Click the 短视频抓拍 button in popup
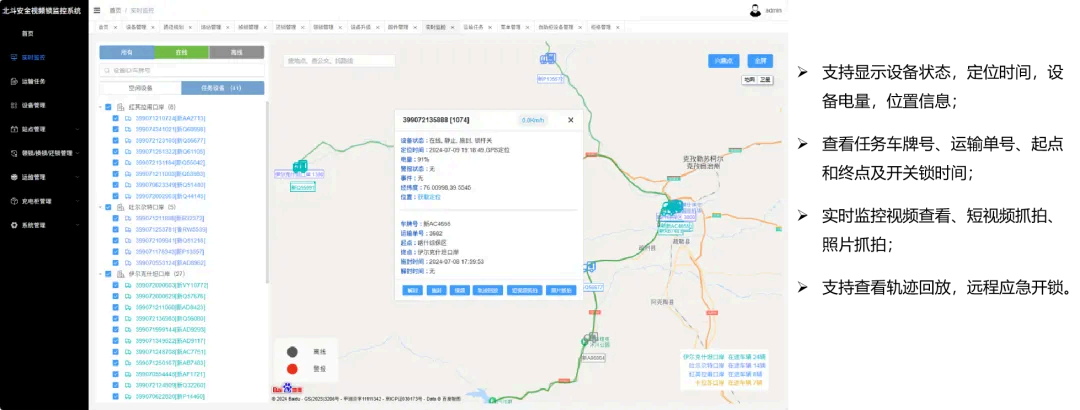The width and height of the screenshot is (1080, 410). pyautogui.click(x=523, y=291)
